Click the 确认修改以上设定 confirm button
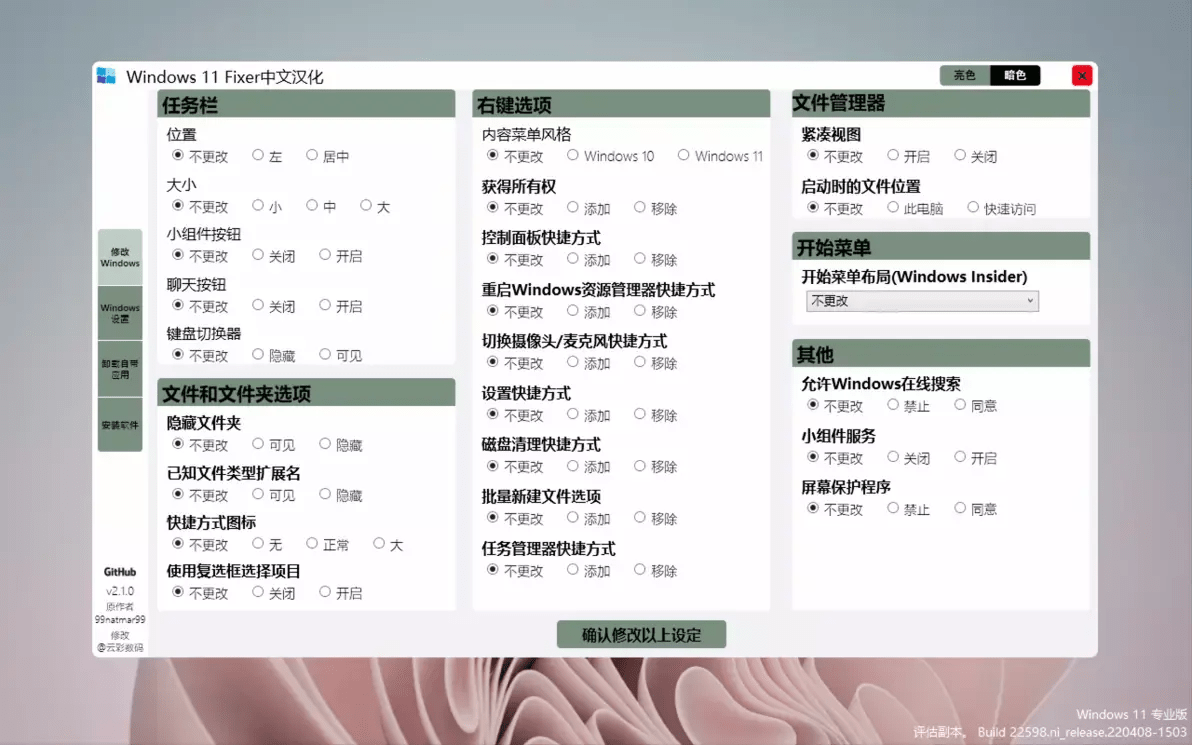This screenshot has width=1192, height=745. click(641, 634)
